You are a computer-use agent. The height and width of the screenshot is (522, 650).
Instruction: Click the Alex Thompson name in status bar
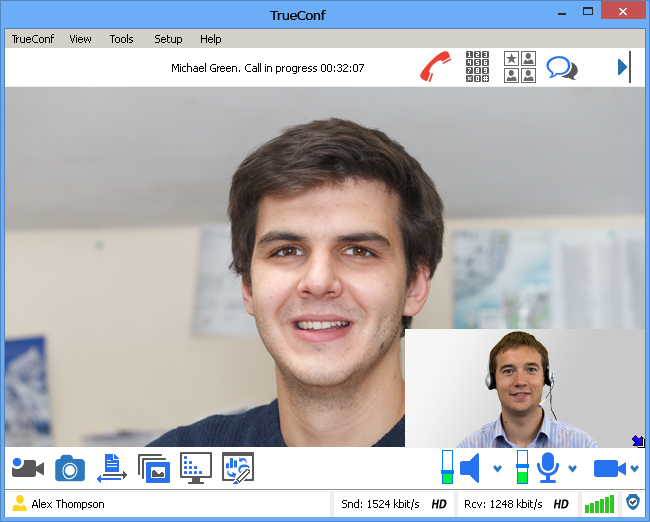pyautogui.click(x=68, y=504)
